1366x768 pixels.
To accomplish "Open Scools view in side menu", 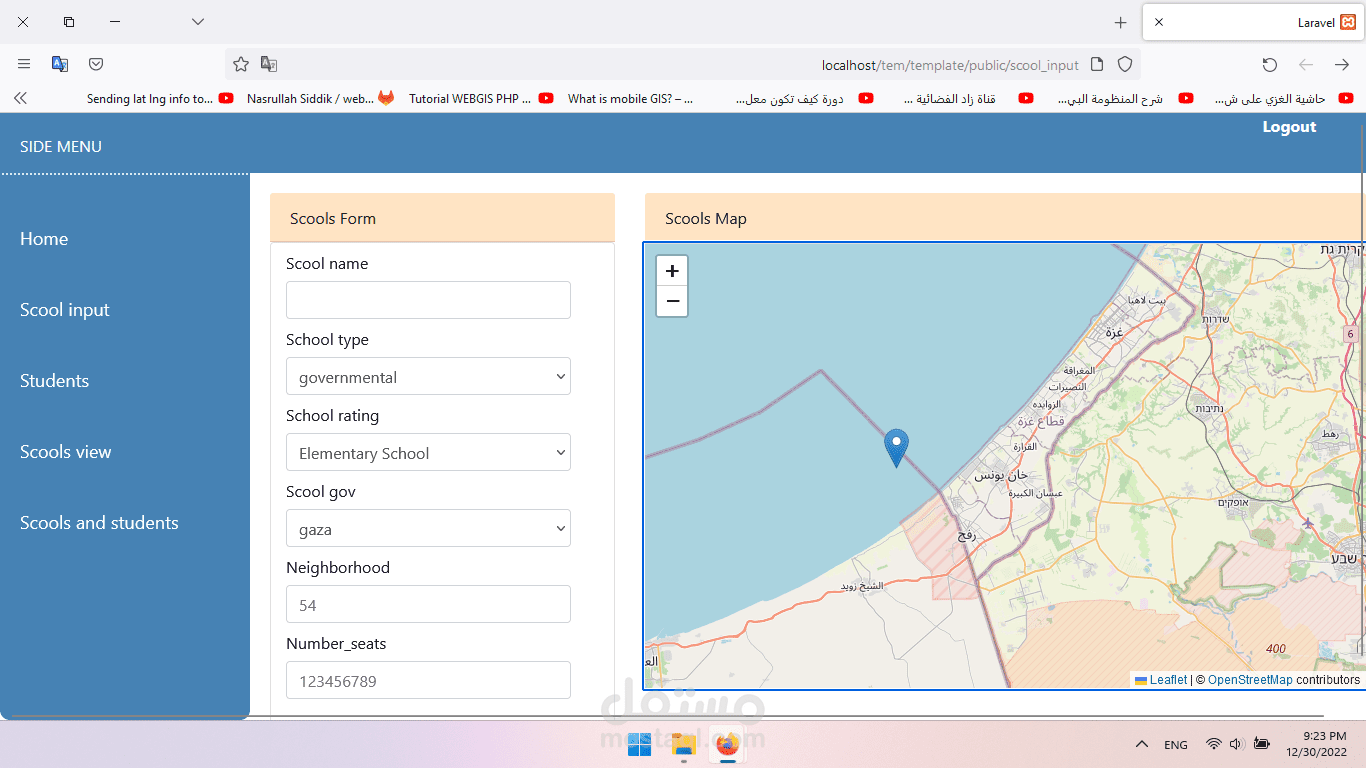I will tap(66, 452).
